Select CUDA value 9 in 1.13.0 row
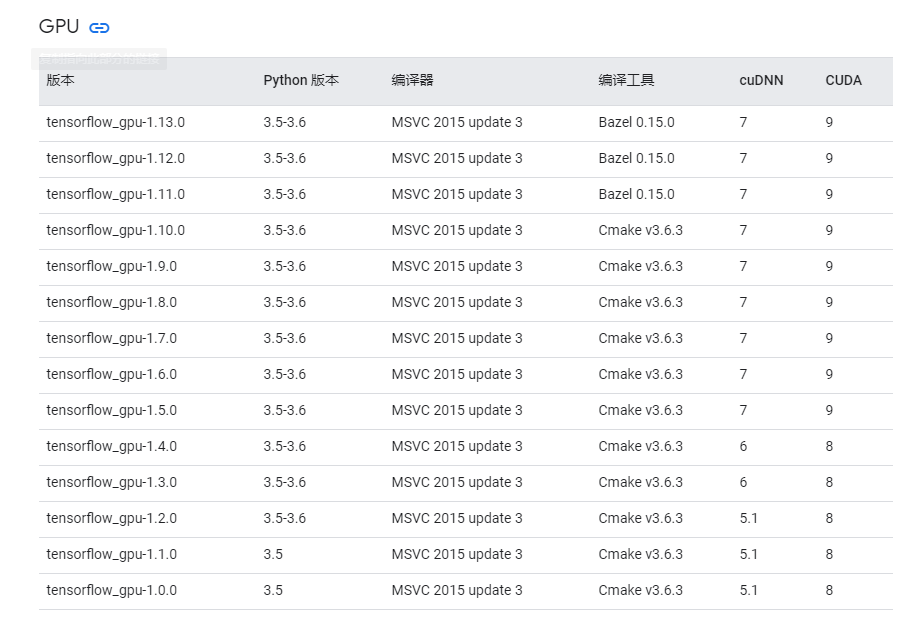 point(829,122)
